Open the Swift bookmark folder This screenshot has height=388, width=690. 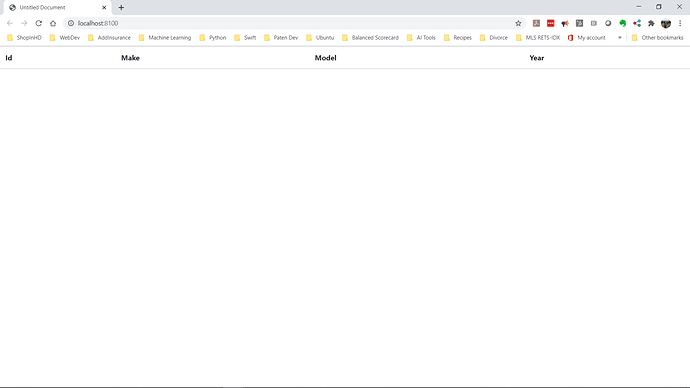(245, 38)
